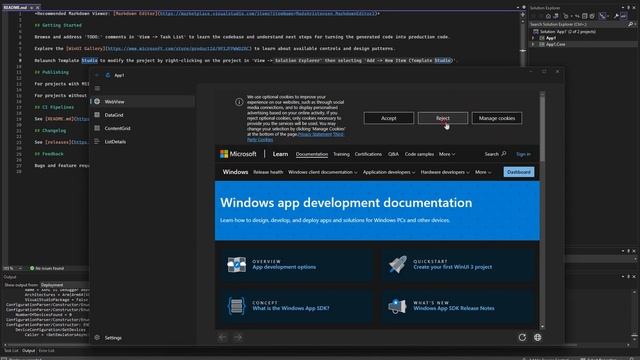Click the Manage cookies button
This screenshot has width=640, height=360.
click(497, 118)
